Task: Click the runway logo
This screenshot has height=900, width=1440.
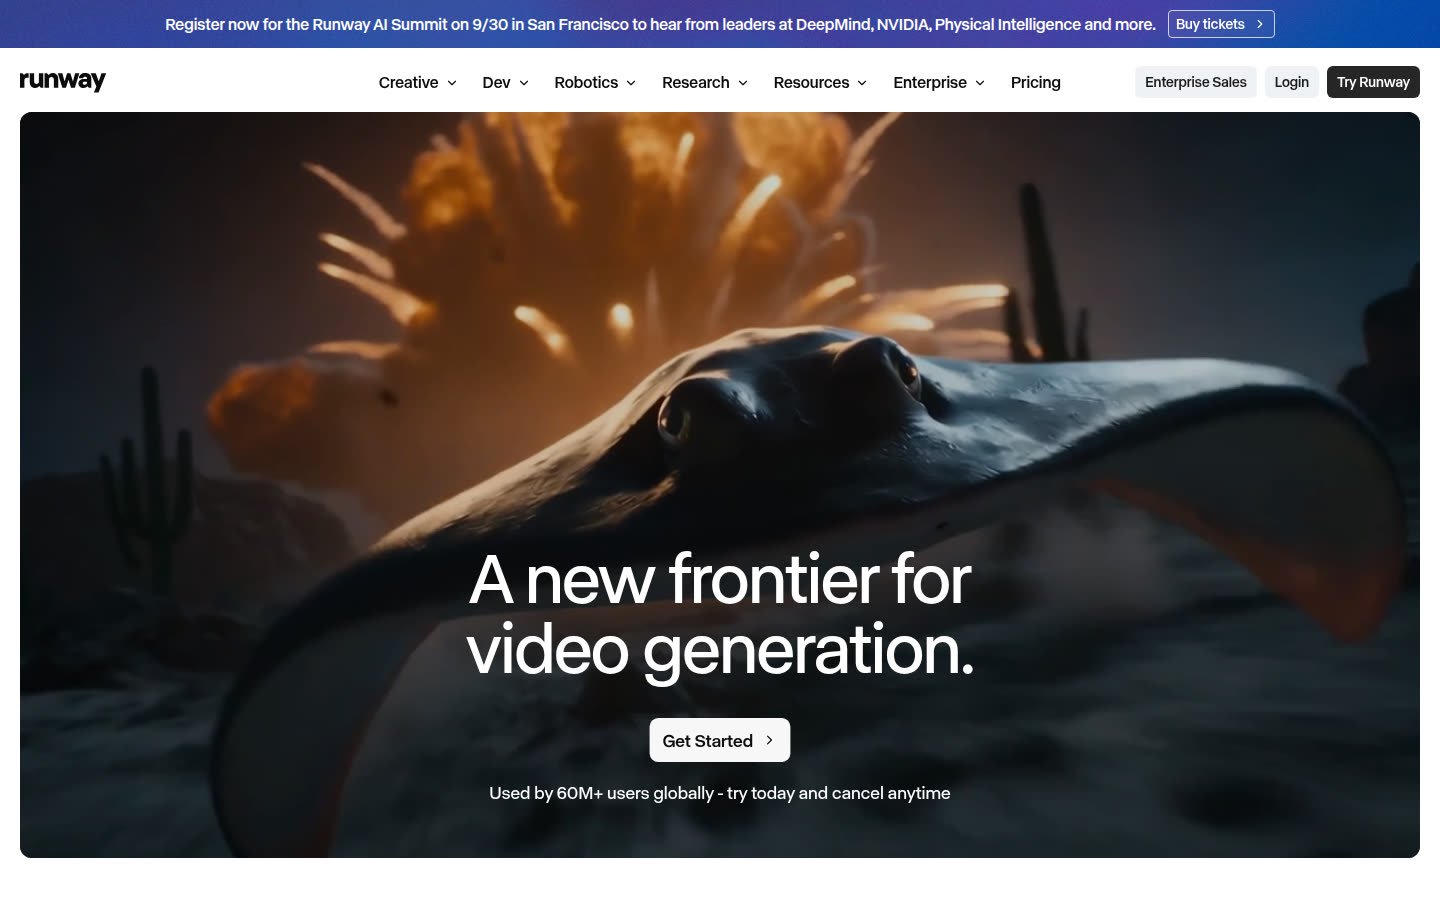Action: point(62,81)
